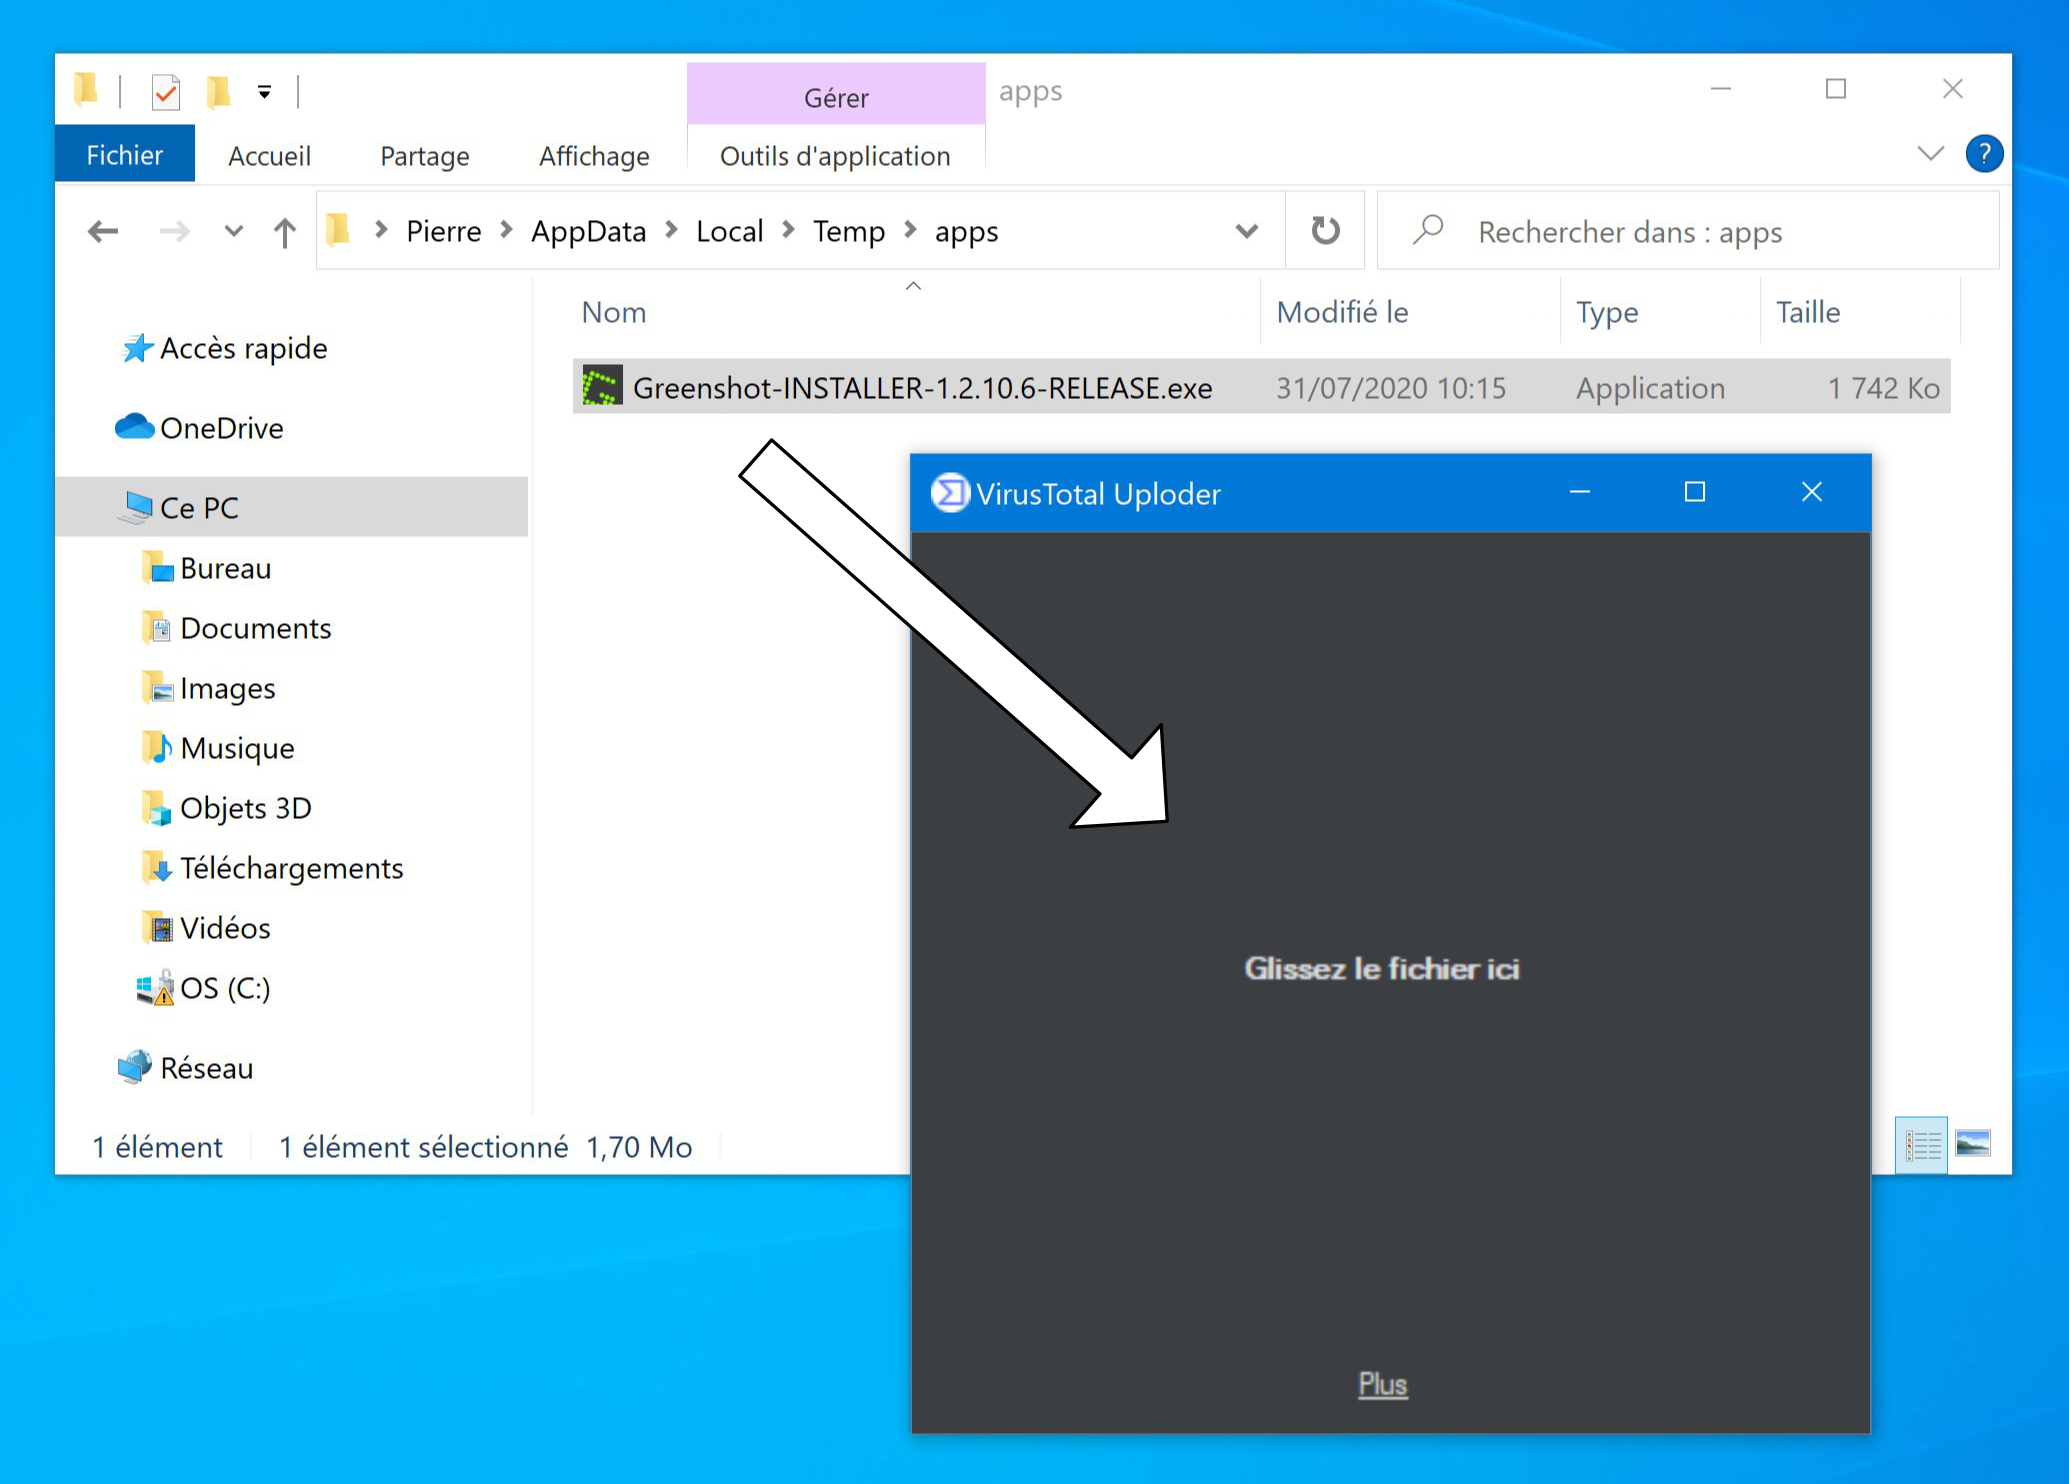Open Quick Access Toolbar customize dropdown
The width and height of the screenshot is (2069, 1484).
pyautogui.click(x=264, y=92)
